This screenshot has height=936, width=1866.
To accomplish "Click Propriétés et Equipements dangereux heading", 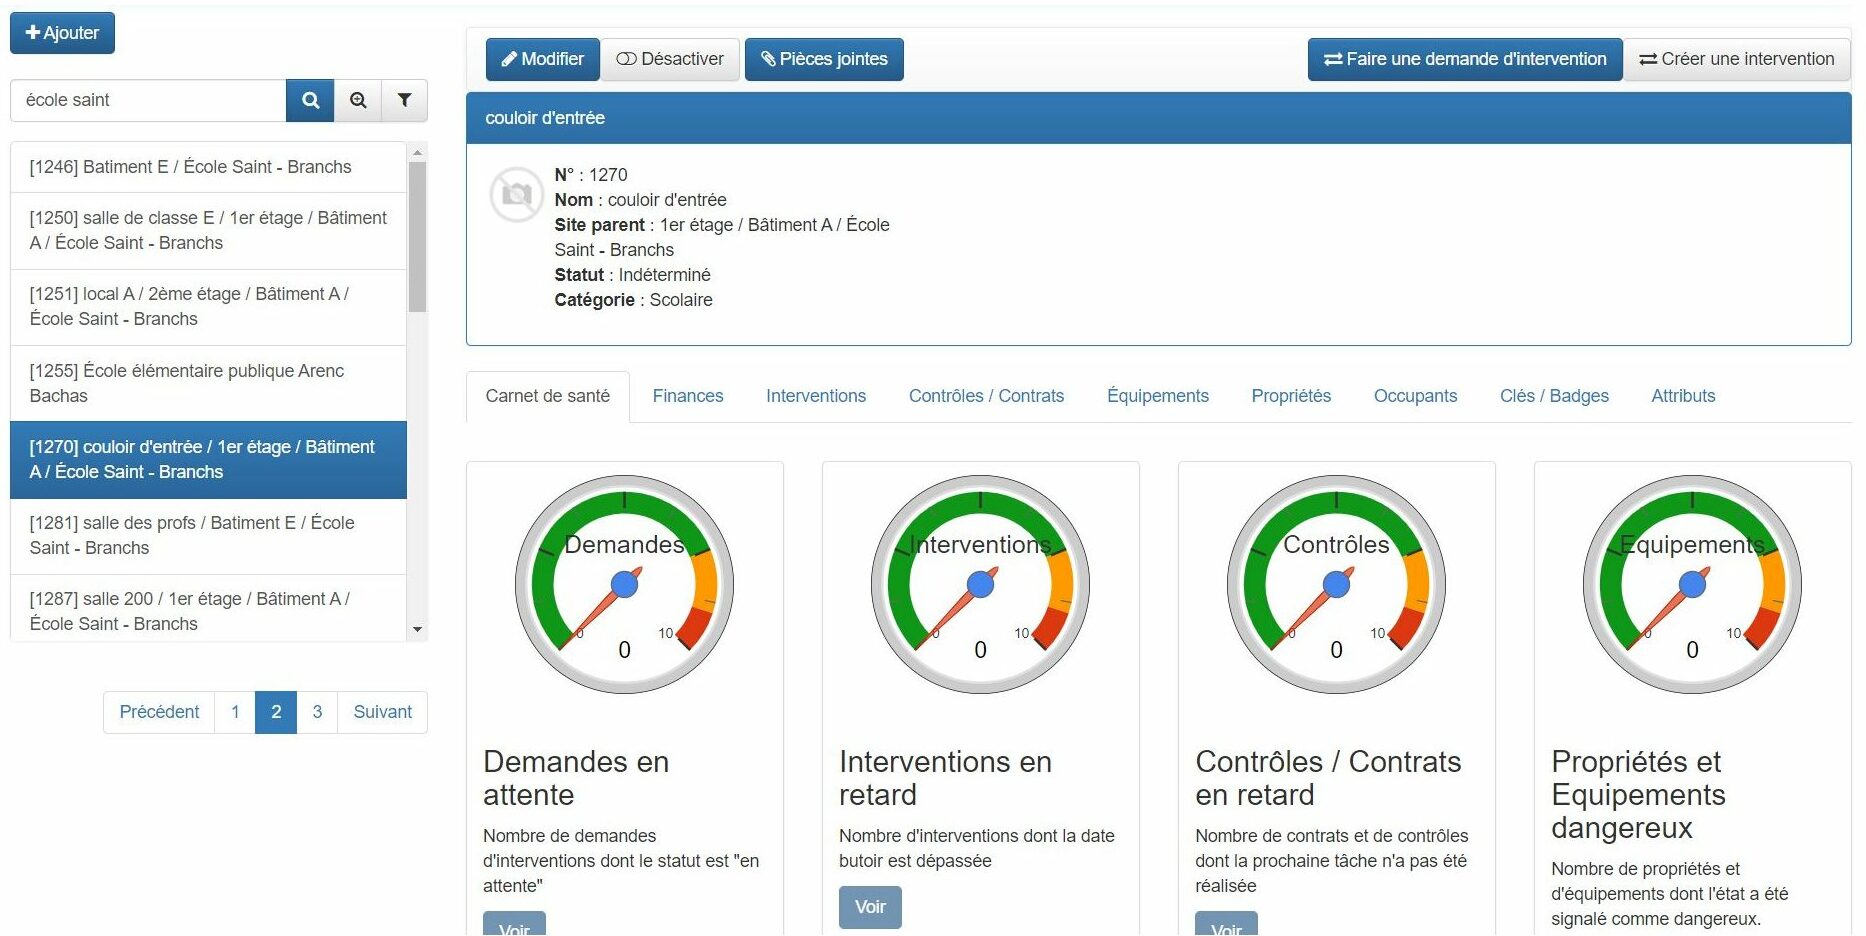I will tap(1638, 794).
